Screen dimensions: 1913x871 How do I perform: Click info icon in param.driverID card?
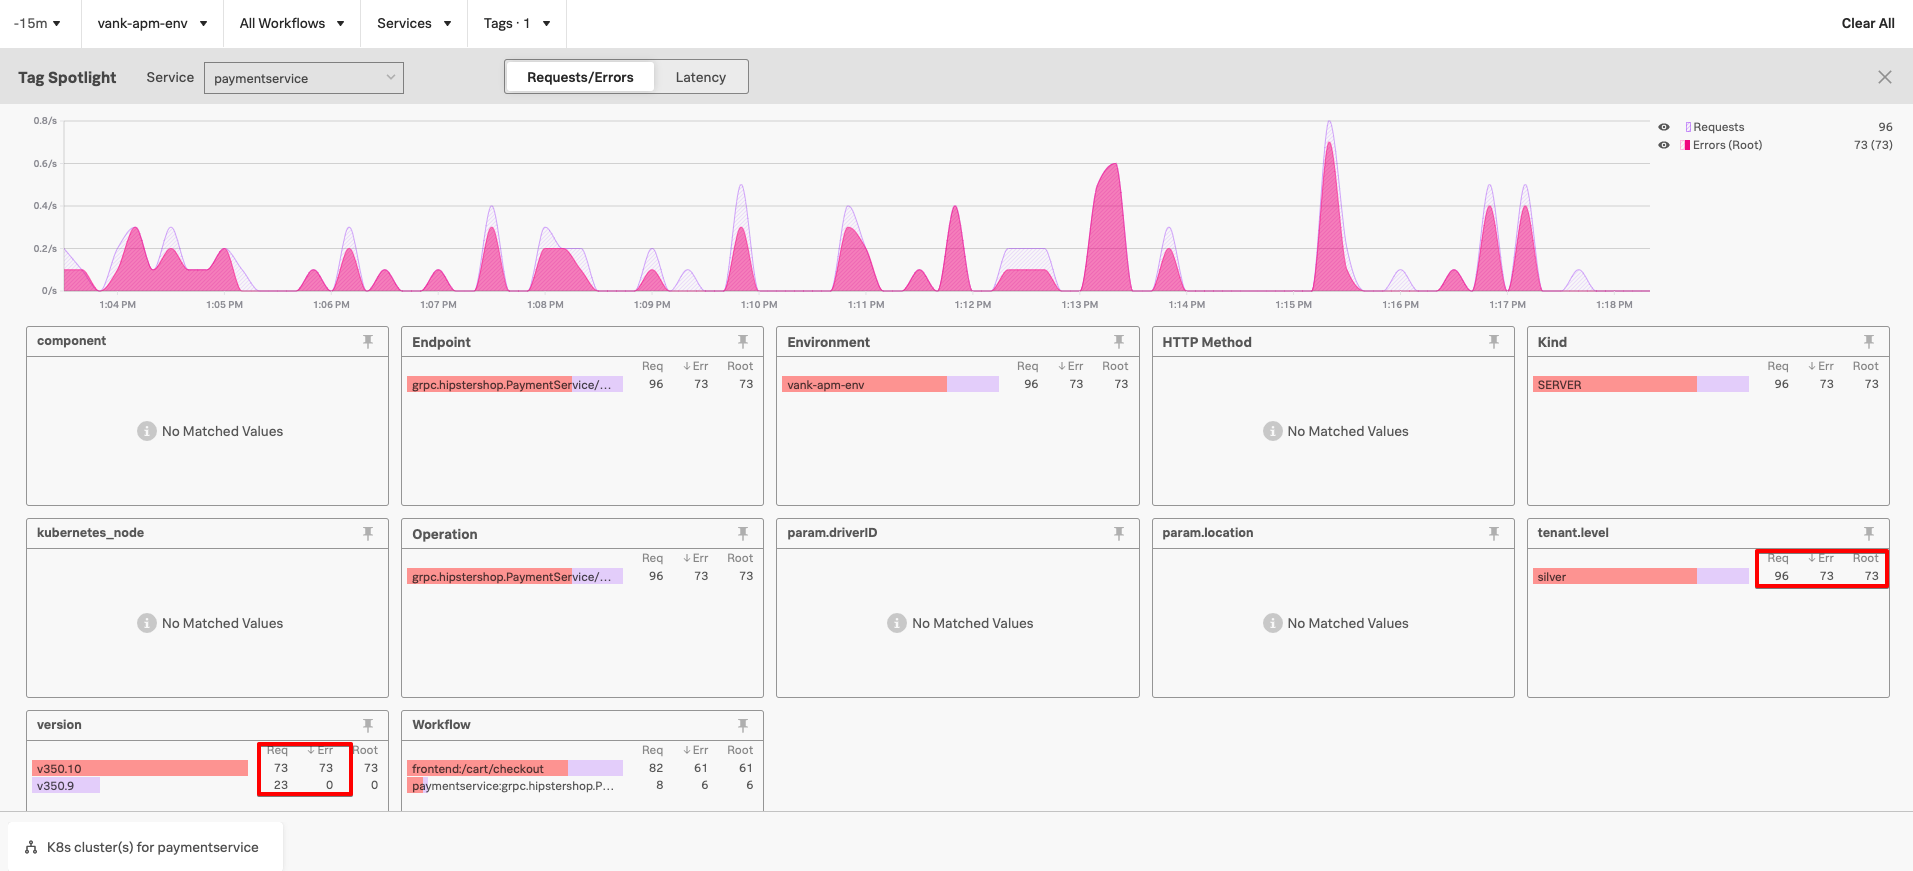coord(897,623)
